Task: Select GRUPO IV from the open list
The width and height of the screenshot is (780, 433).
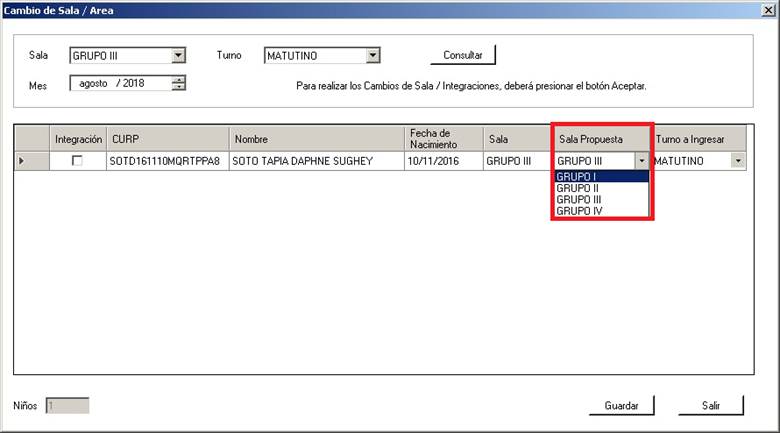Action: point(602,211)
